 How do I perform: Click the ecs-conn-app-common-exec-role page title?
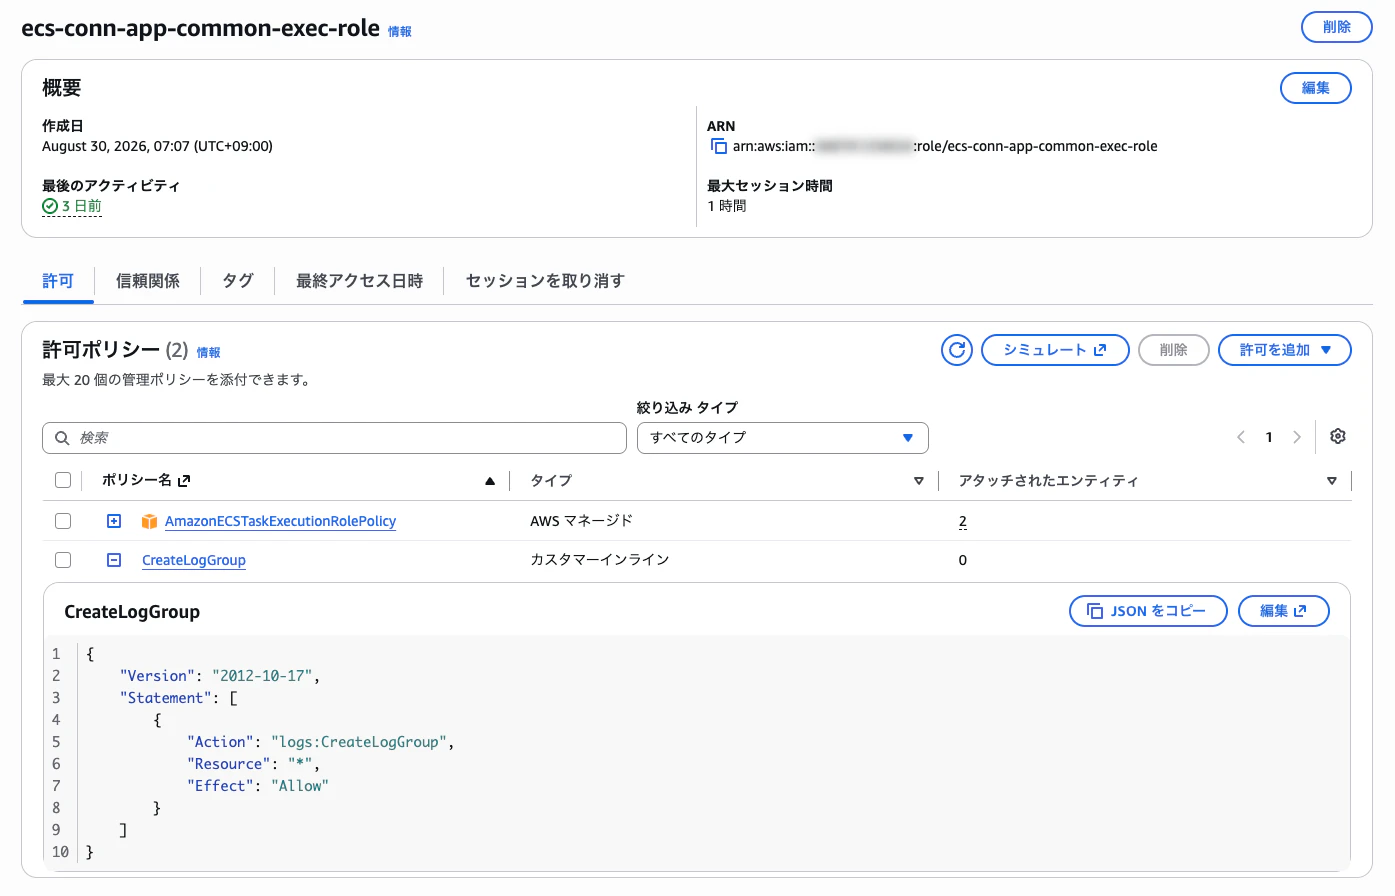coord(200,28)
